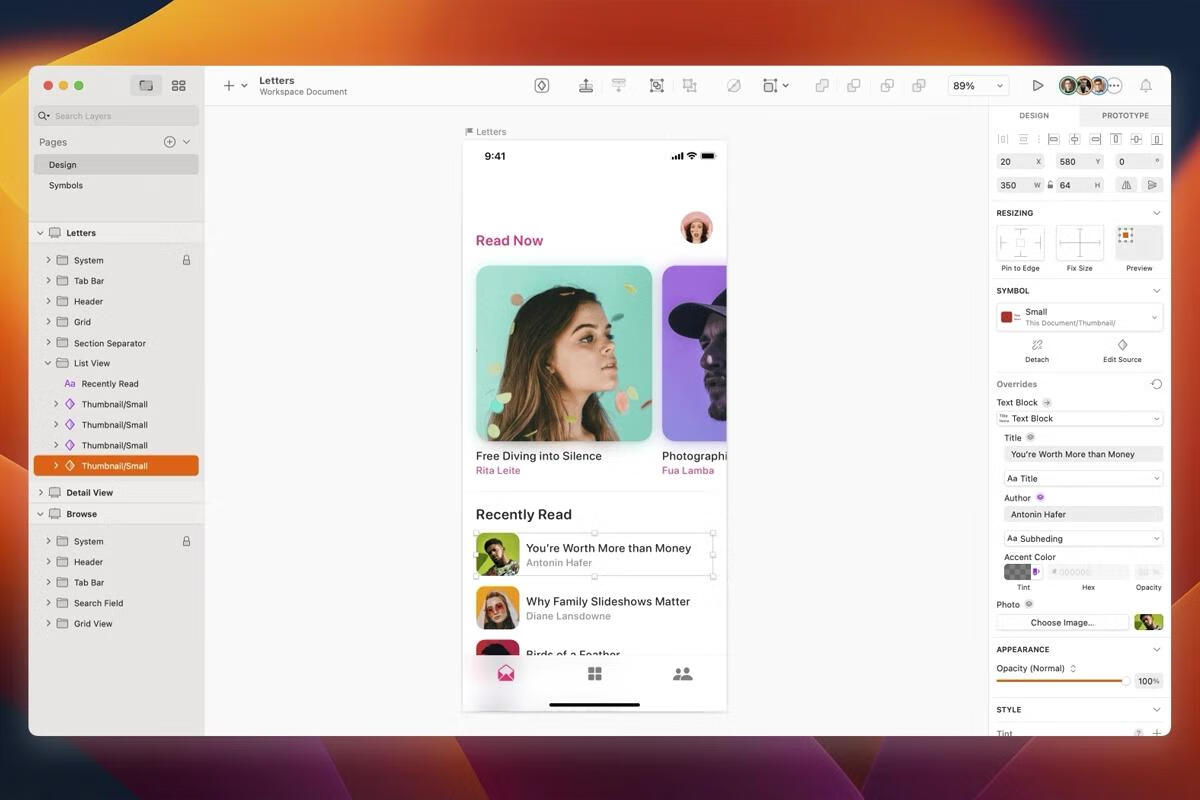Run the prototype with the play icon

pyautogui.click(x=1038, y=85)
